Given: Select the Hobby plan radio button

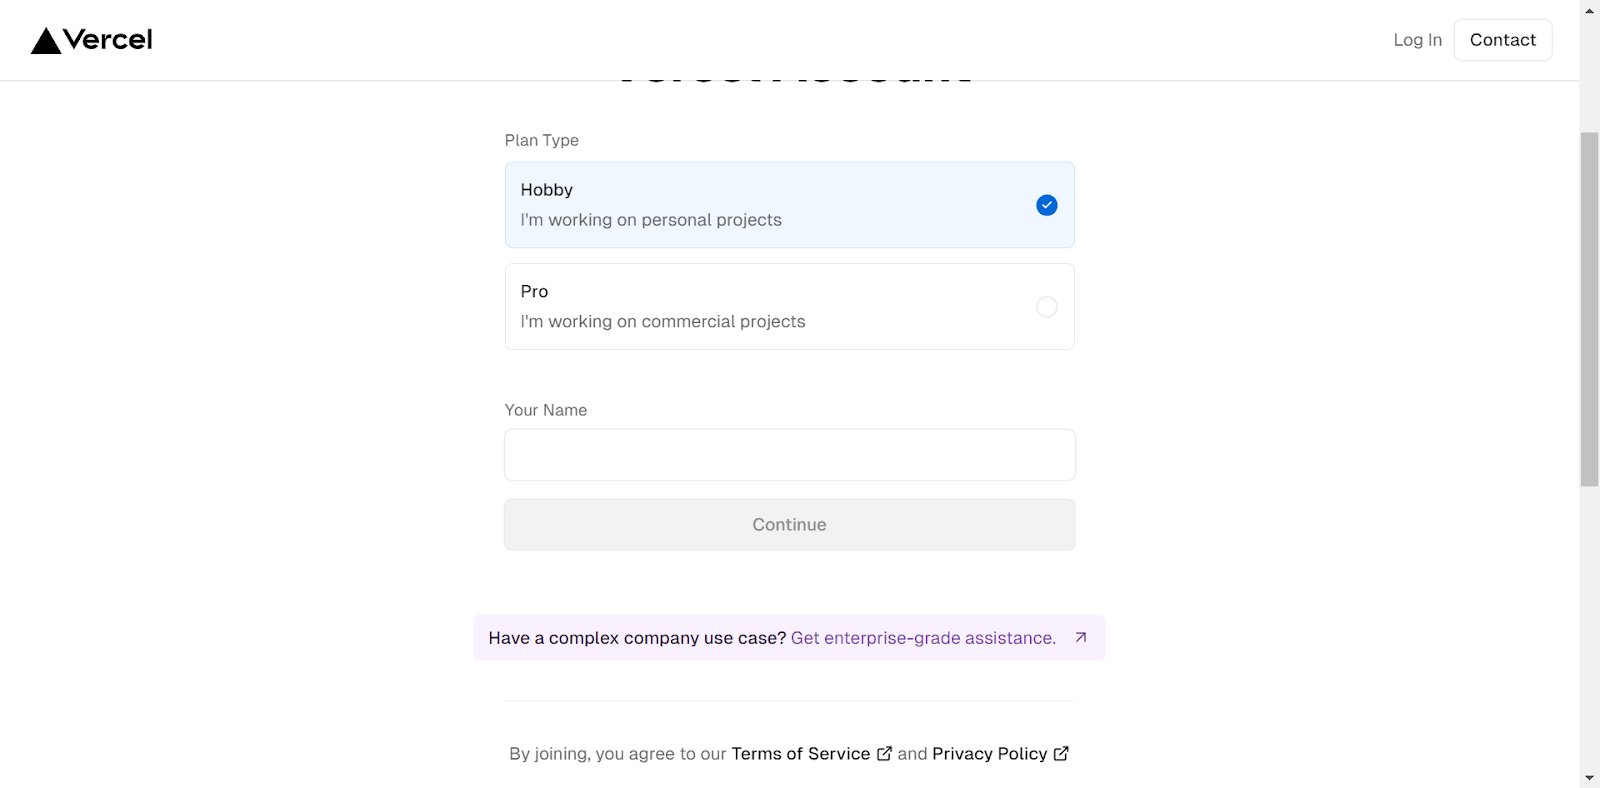Looking at the screenshot, I should pos(1046,205).
